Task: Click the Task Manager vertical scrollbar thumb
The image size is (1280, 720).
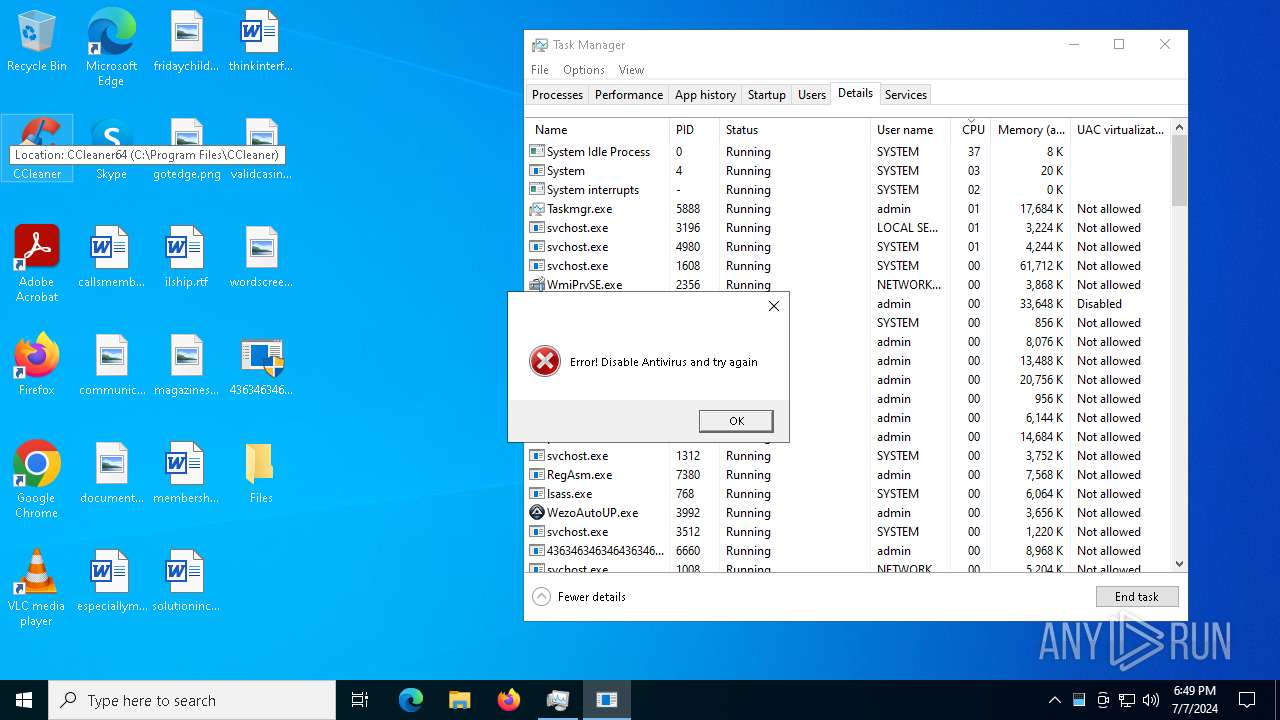Action: (1179, 171)
